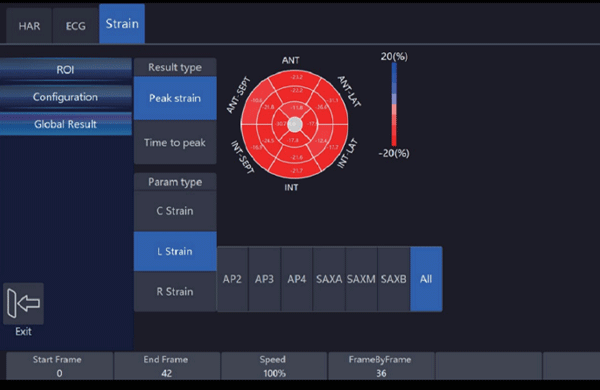
Task: Choose C Strain parameter type
Action: point(175,211)
